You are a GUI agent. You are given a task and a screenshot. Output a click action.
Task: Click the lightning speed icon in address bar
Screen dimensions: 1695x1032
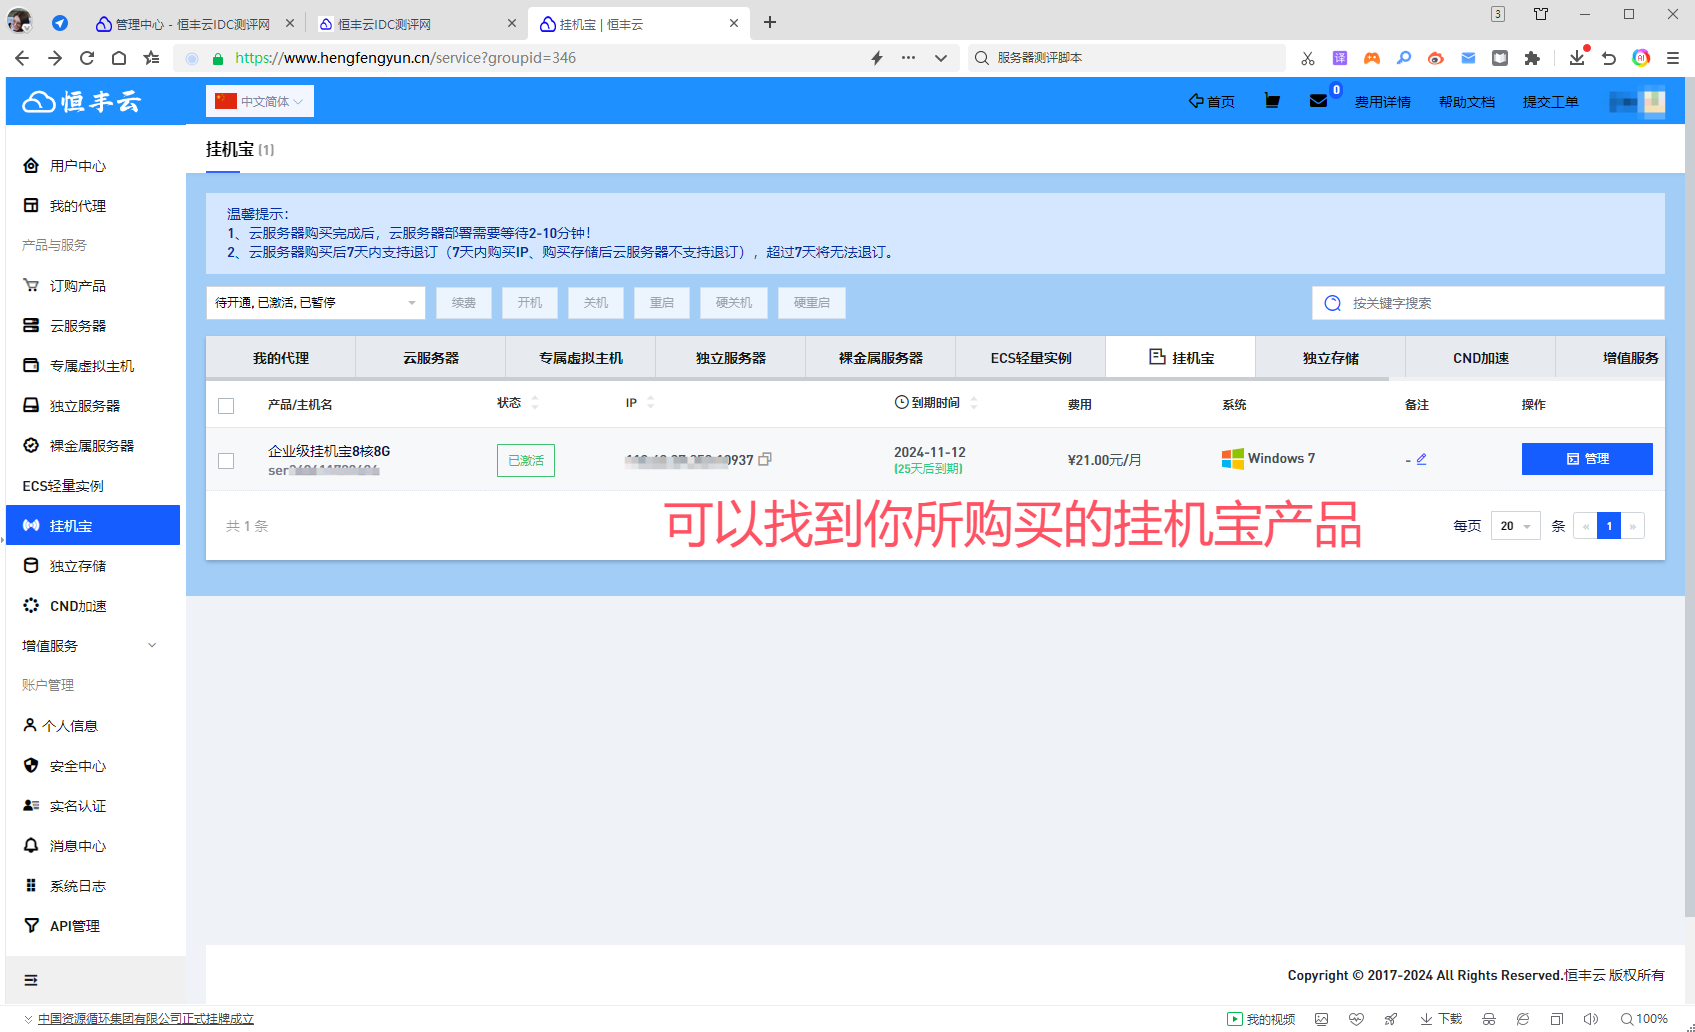click(877, 58)
